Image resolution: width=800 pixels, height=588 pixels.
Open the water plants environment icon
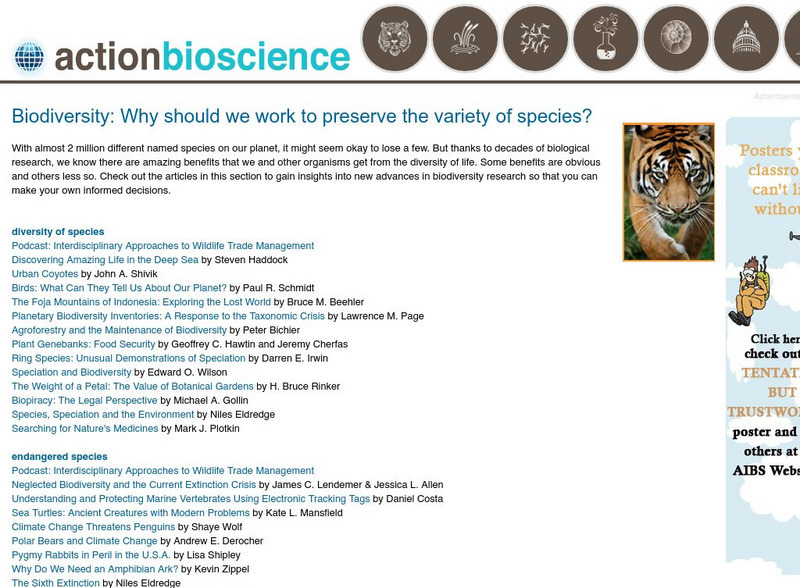coord(465,39)
